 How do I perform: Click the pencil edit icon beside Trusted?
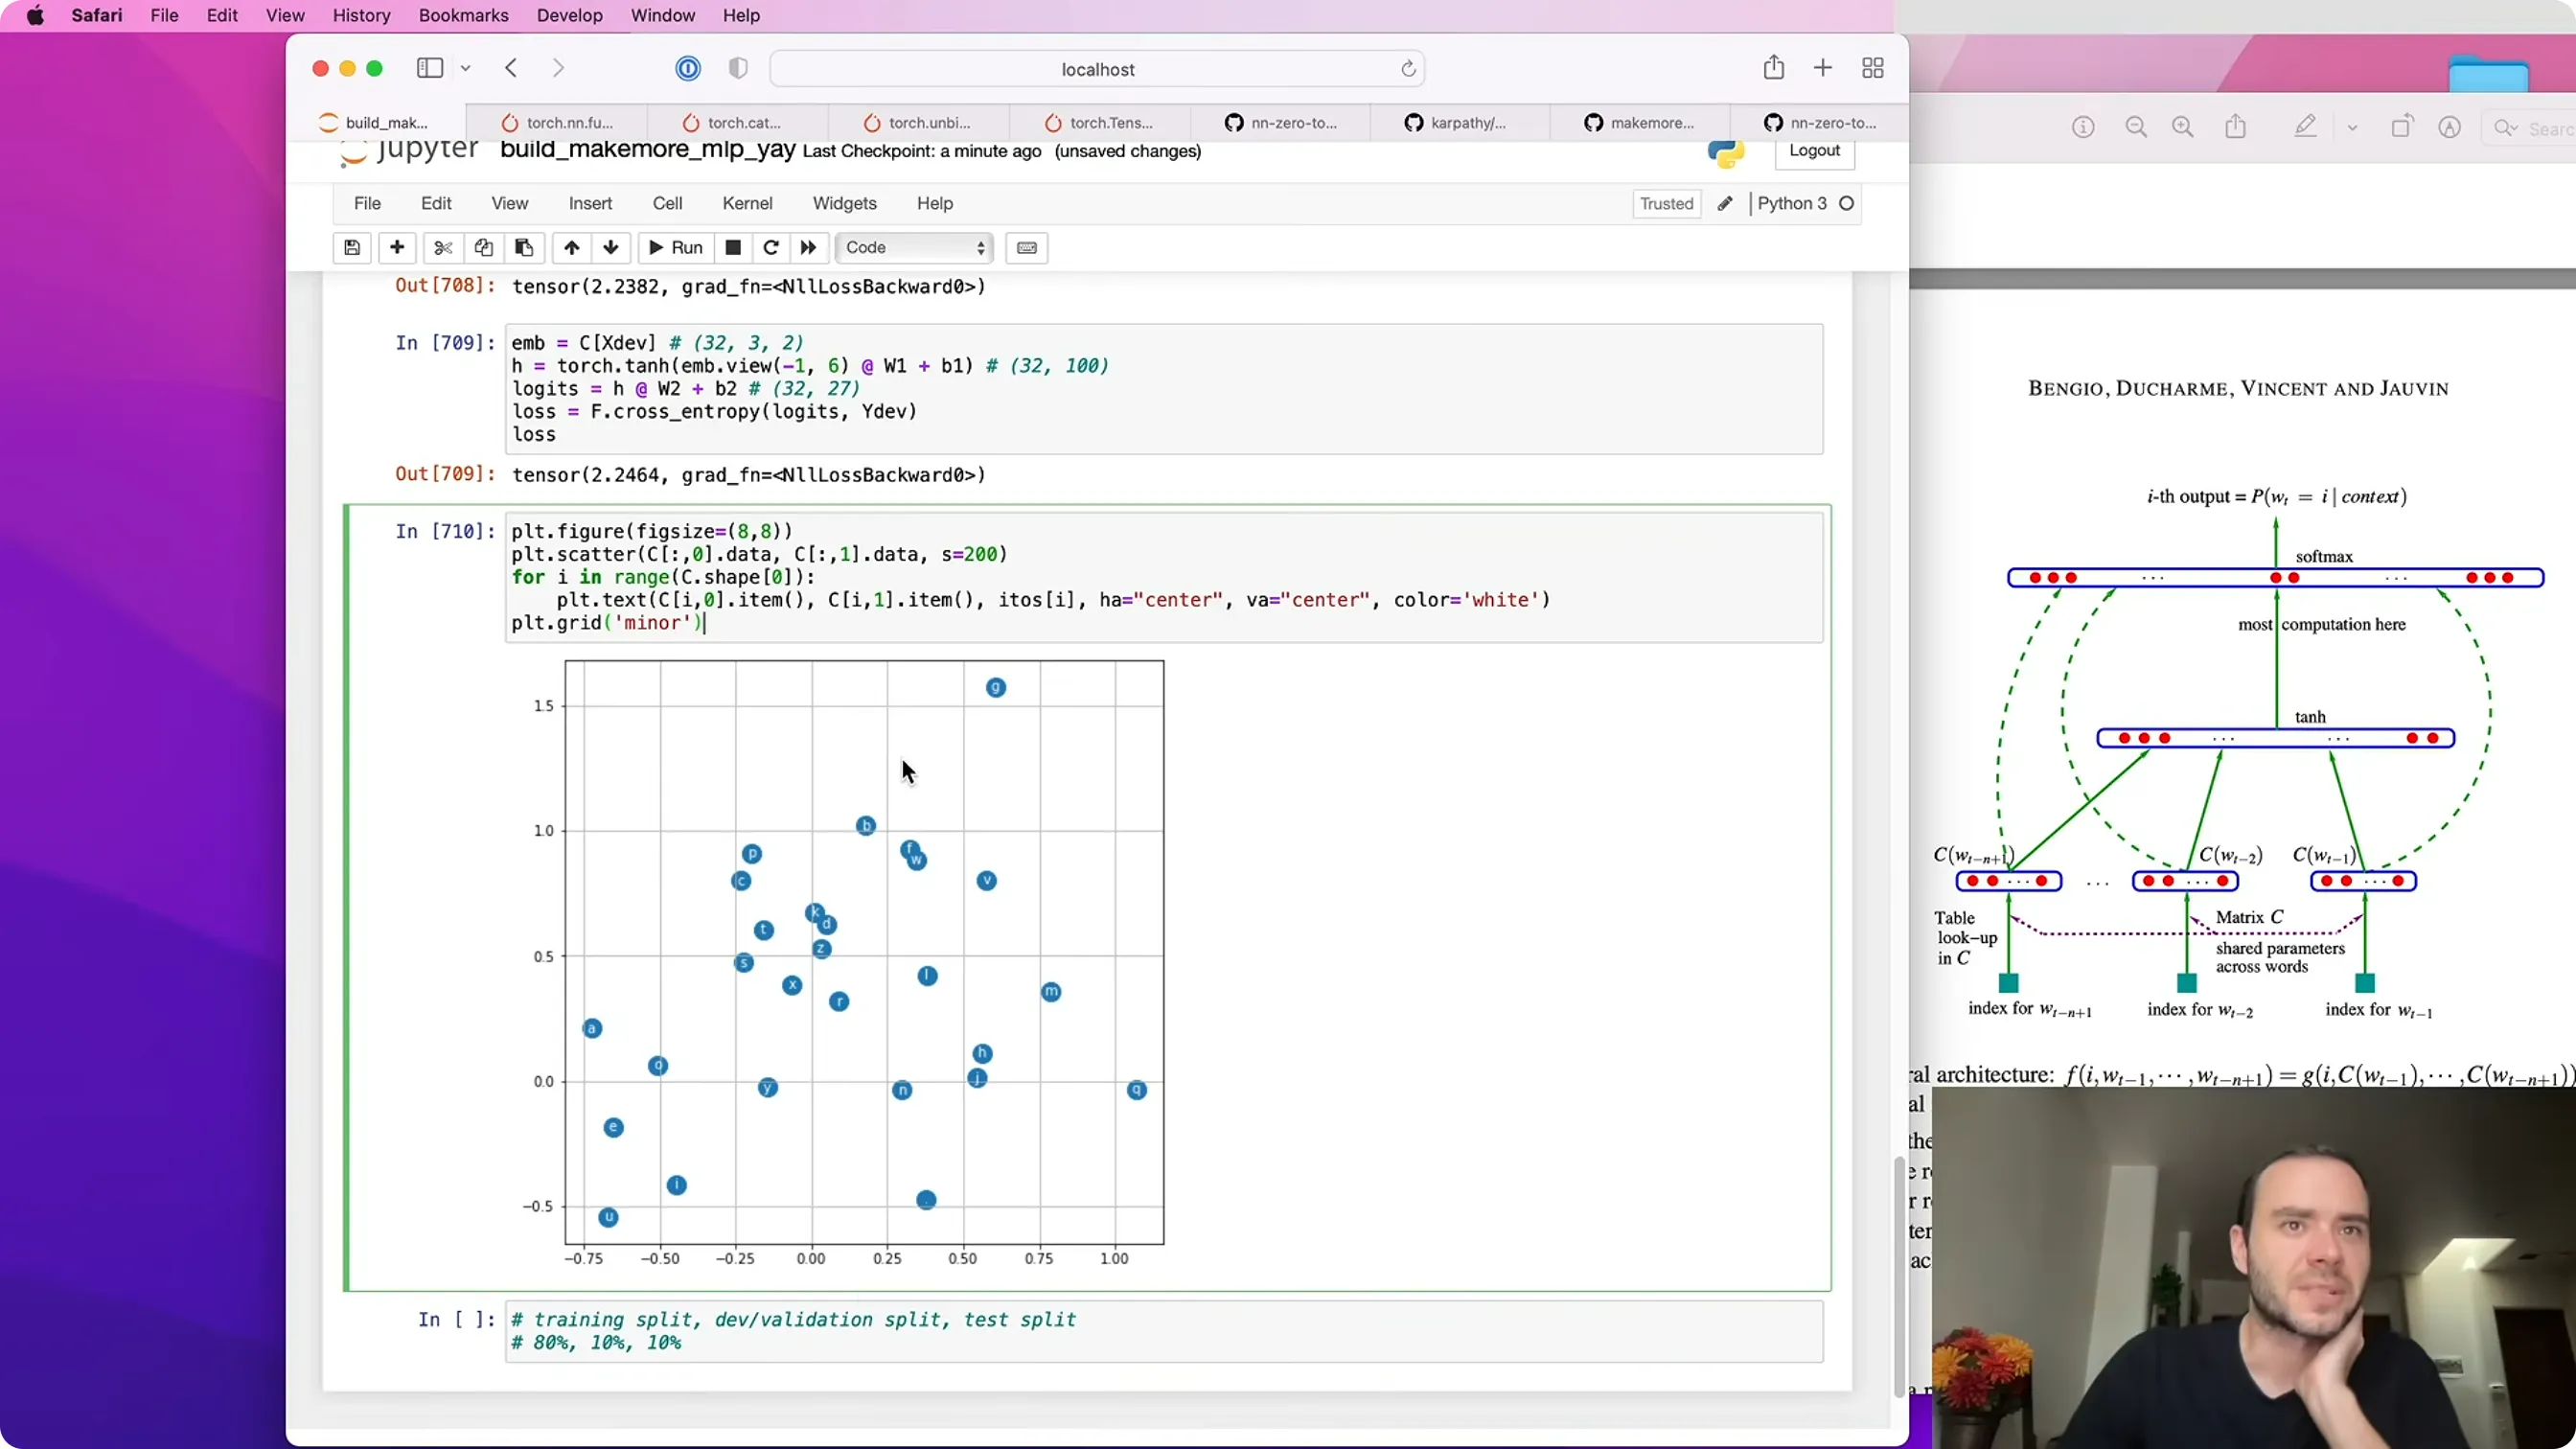point(1725,204)
